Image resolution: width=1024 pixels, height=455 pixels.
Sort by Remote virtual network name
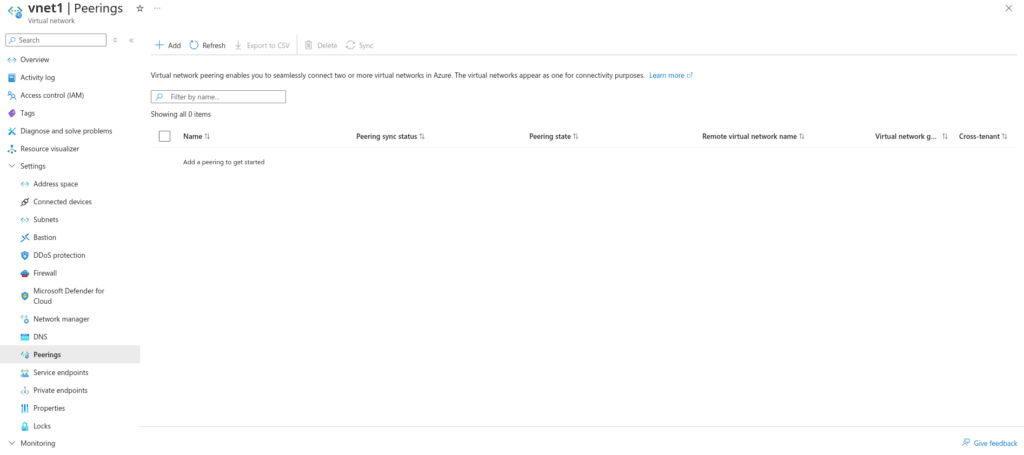[753, 136]
